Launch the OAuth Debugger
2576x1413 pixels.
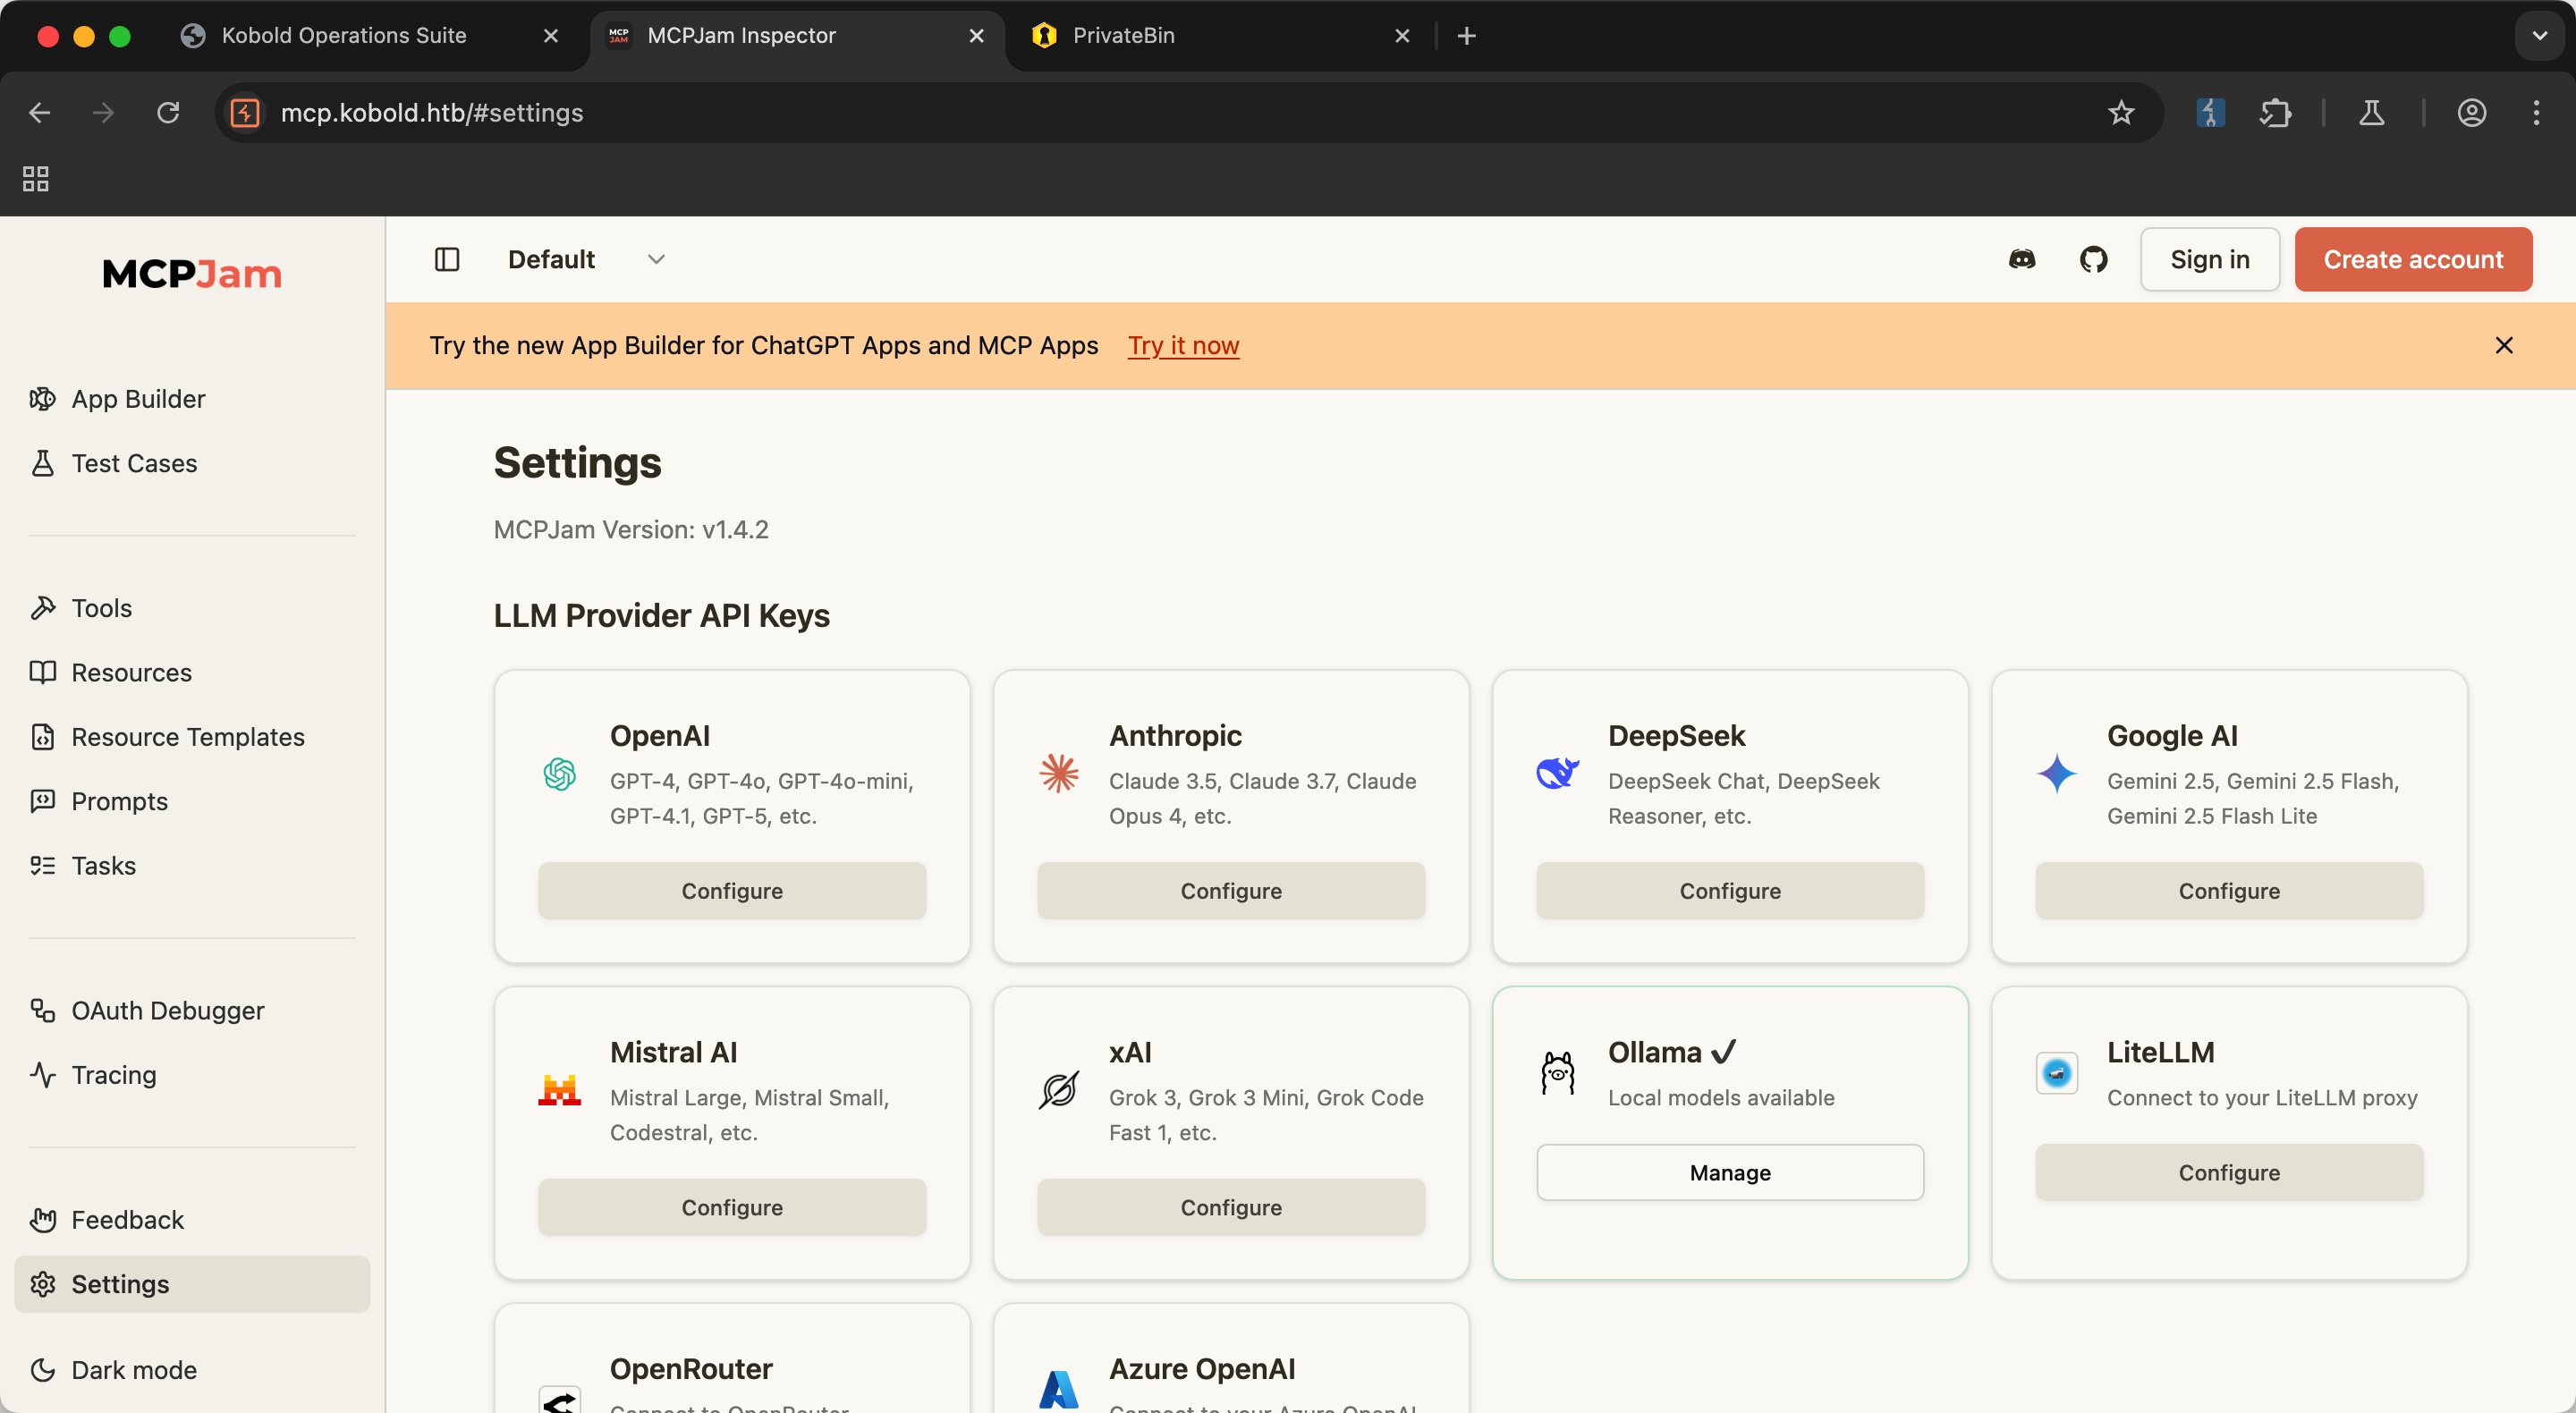coord(192,1010)
